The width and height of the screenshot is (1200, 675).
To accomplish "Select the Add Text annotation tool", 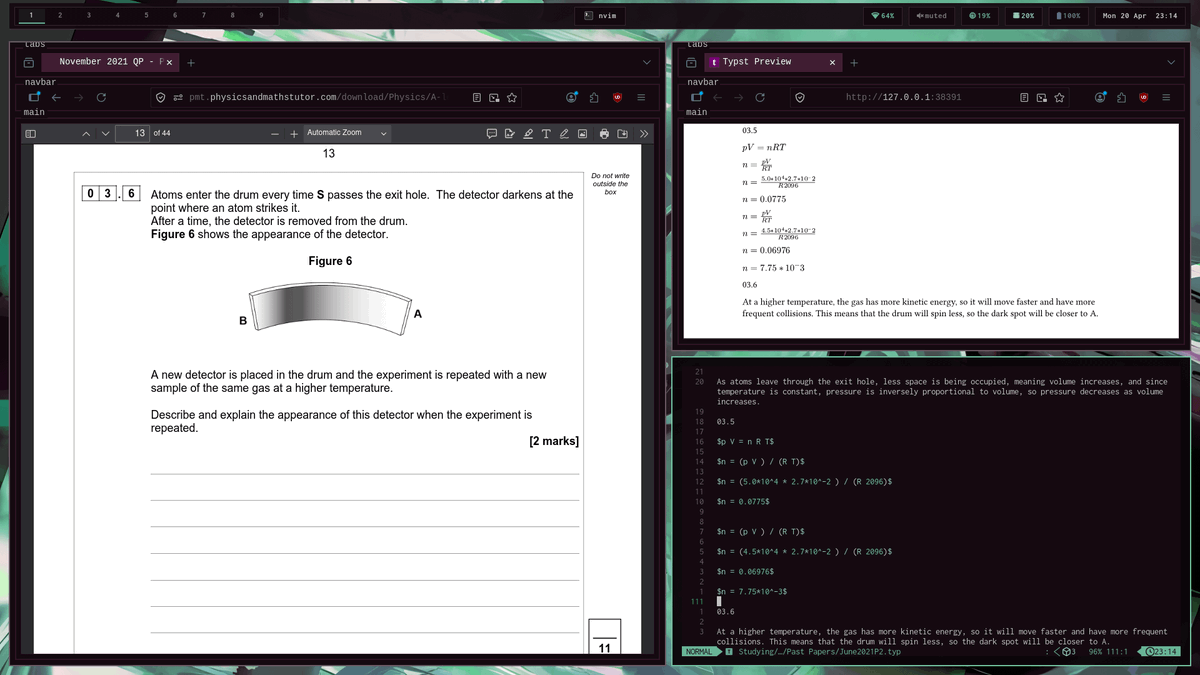I will coord(547,133).
